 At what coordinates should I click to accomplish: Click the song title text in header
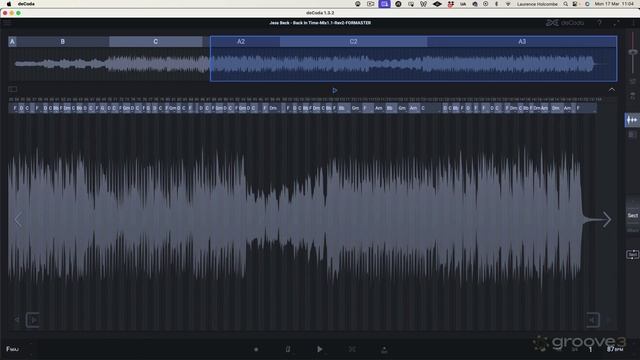point(320,23)
